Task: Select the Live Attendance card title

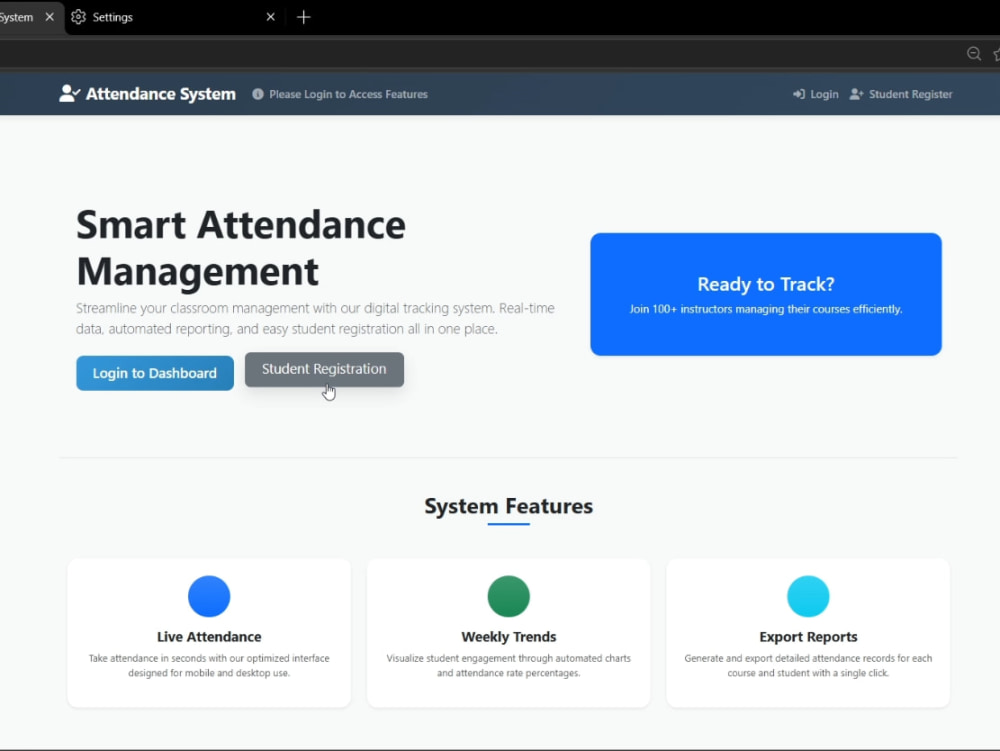Action: click(x=209, y=637)
